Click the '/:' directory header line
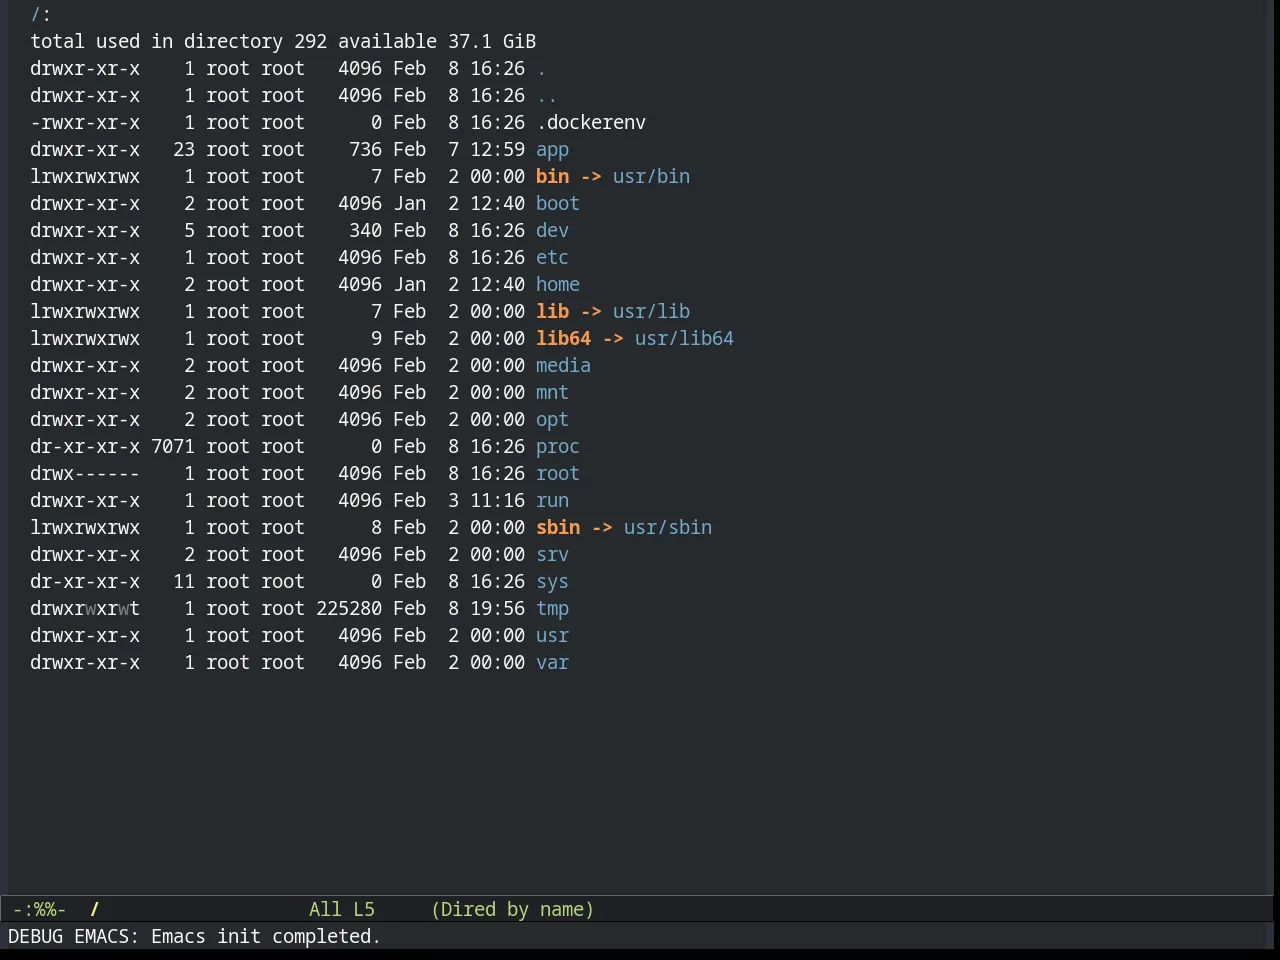The height and width of the screenshot is (960, 1280). pos(41,15)
